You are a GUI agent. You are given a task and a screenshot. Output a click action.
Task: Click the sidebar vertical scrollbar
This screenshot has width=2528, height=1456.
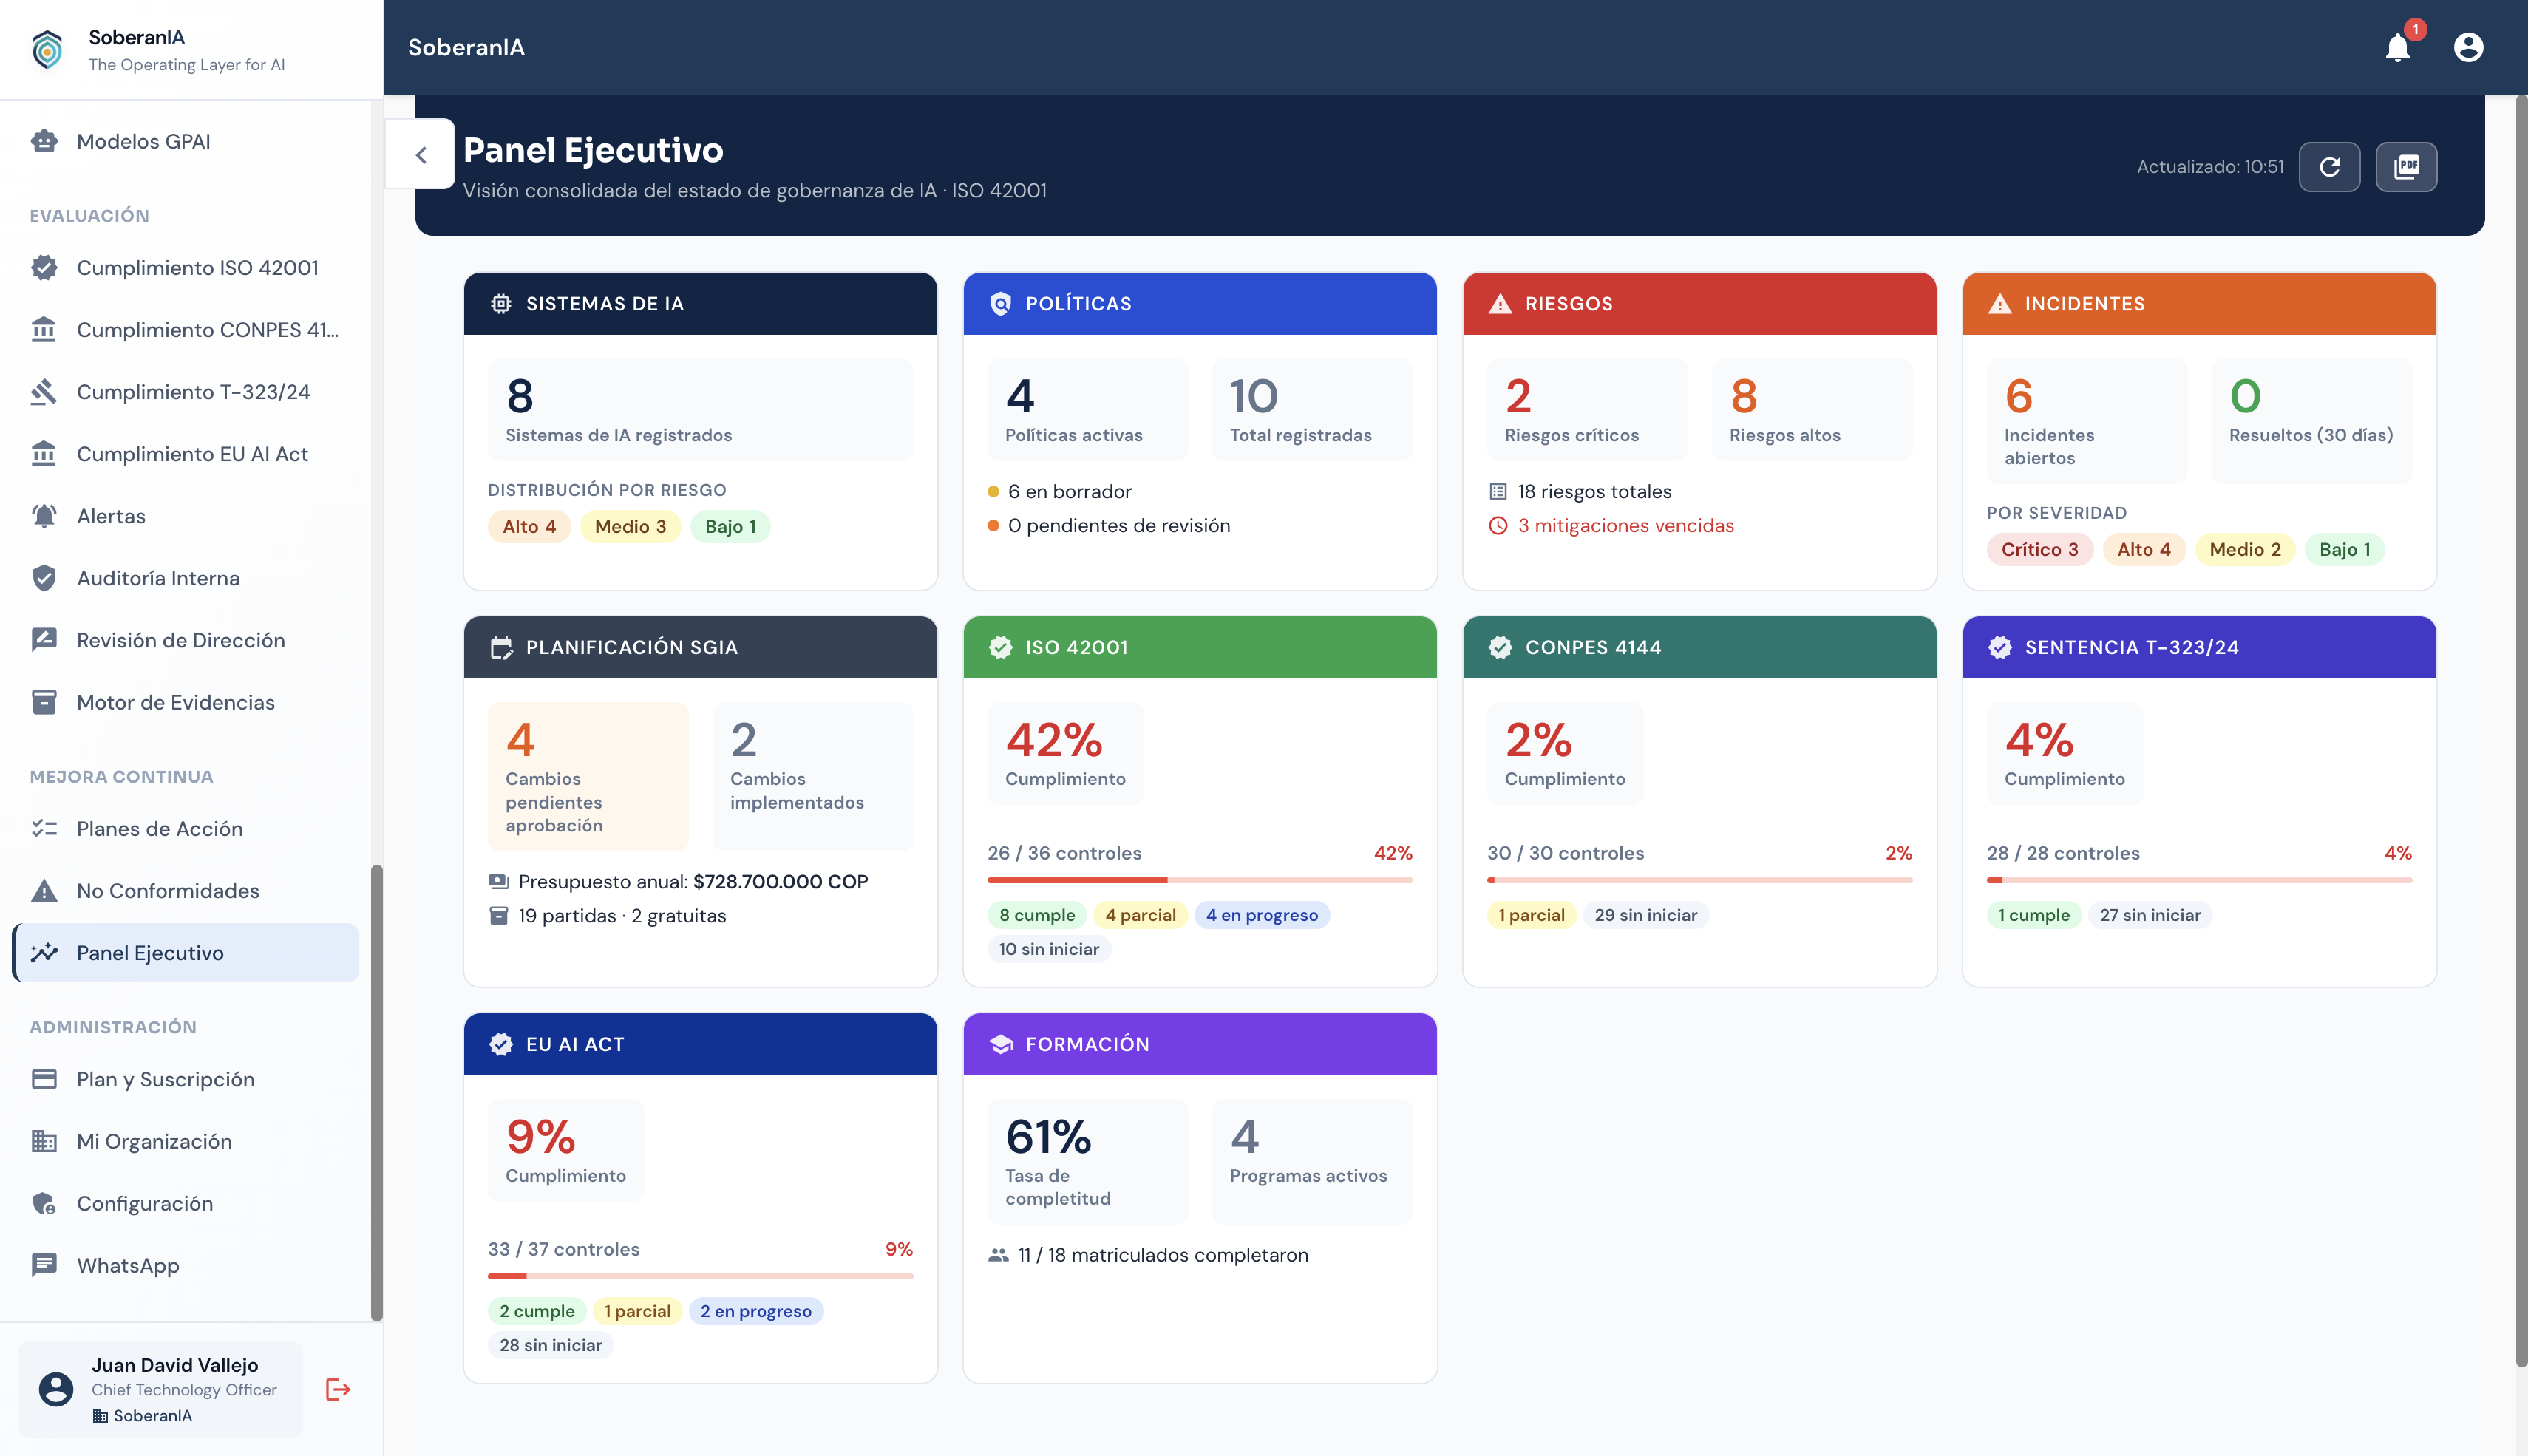pos(376,1093)
